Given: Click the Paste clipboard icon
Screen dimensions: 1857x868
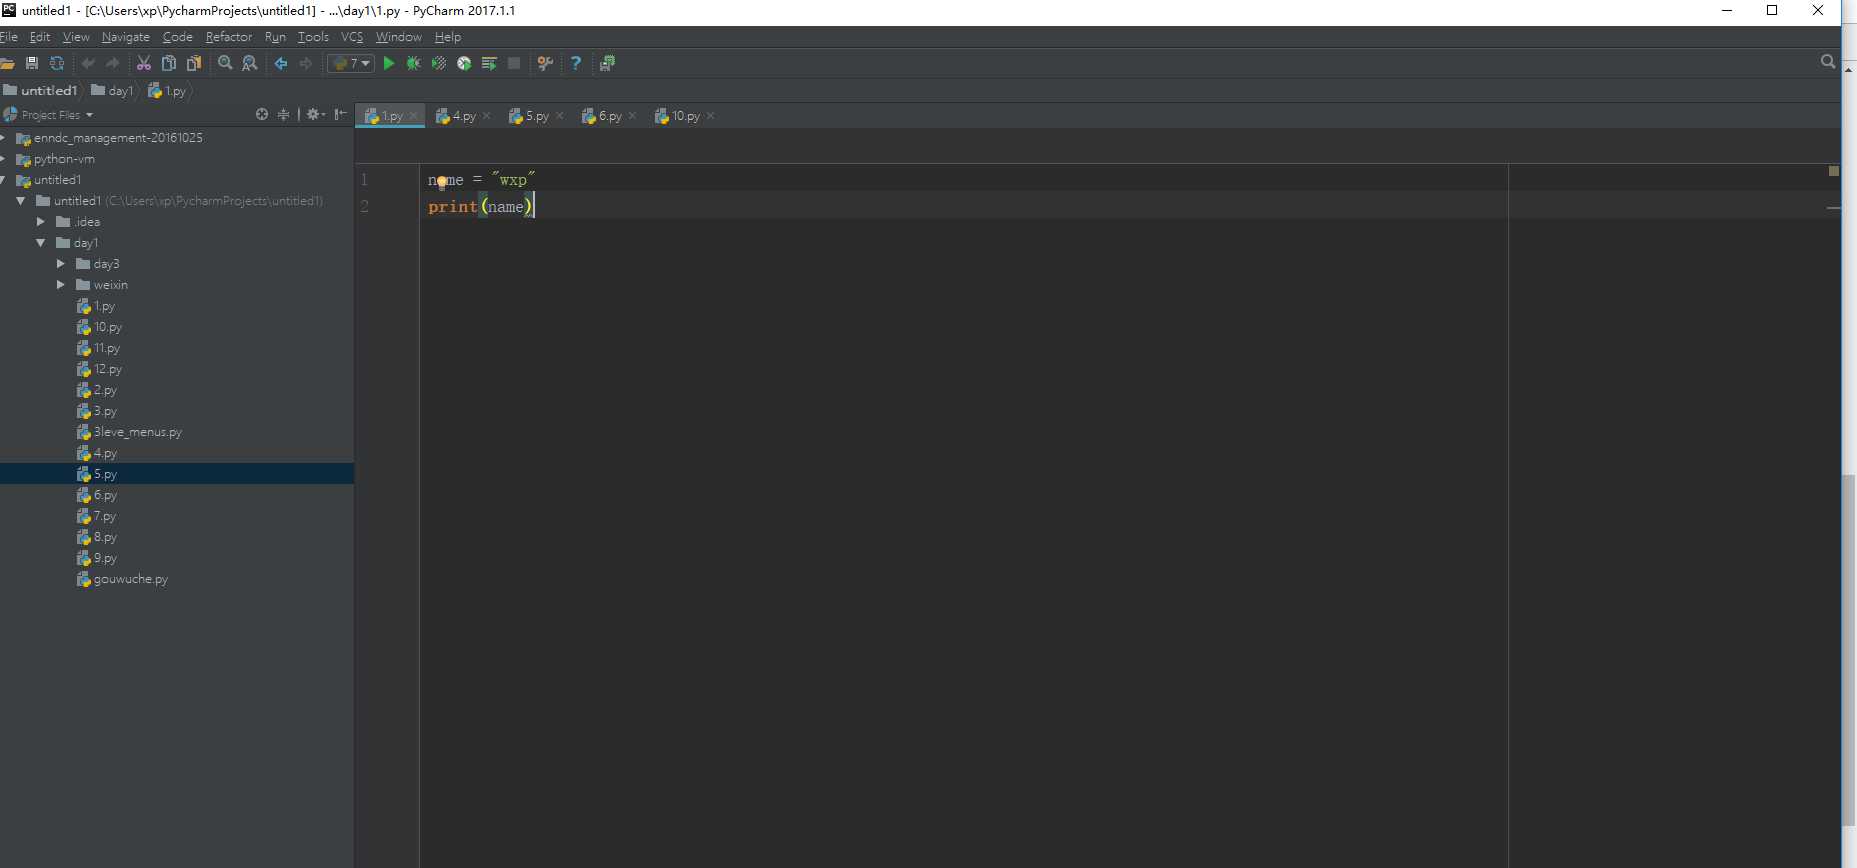Looking at the screenshot, I should coord(194,63).
